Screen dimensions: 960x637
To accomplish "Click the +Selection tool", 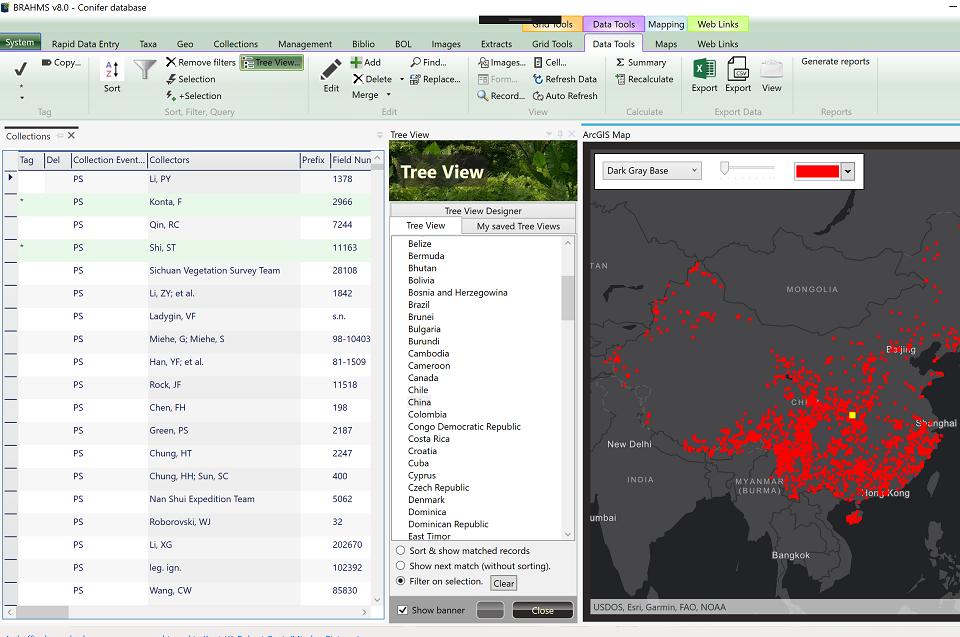I will [194, 96].
